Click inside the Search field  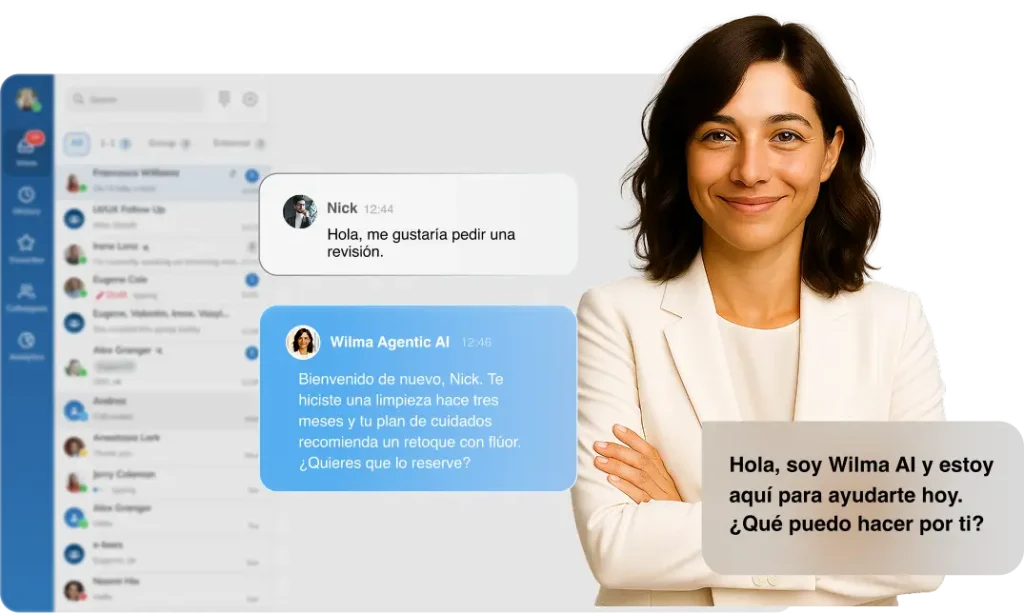pos(135,100)
